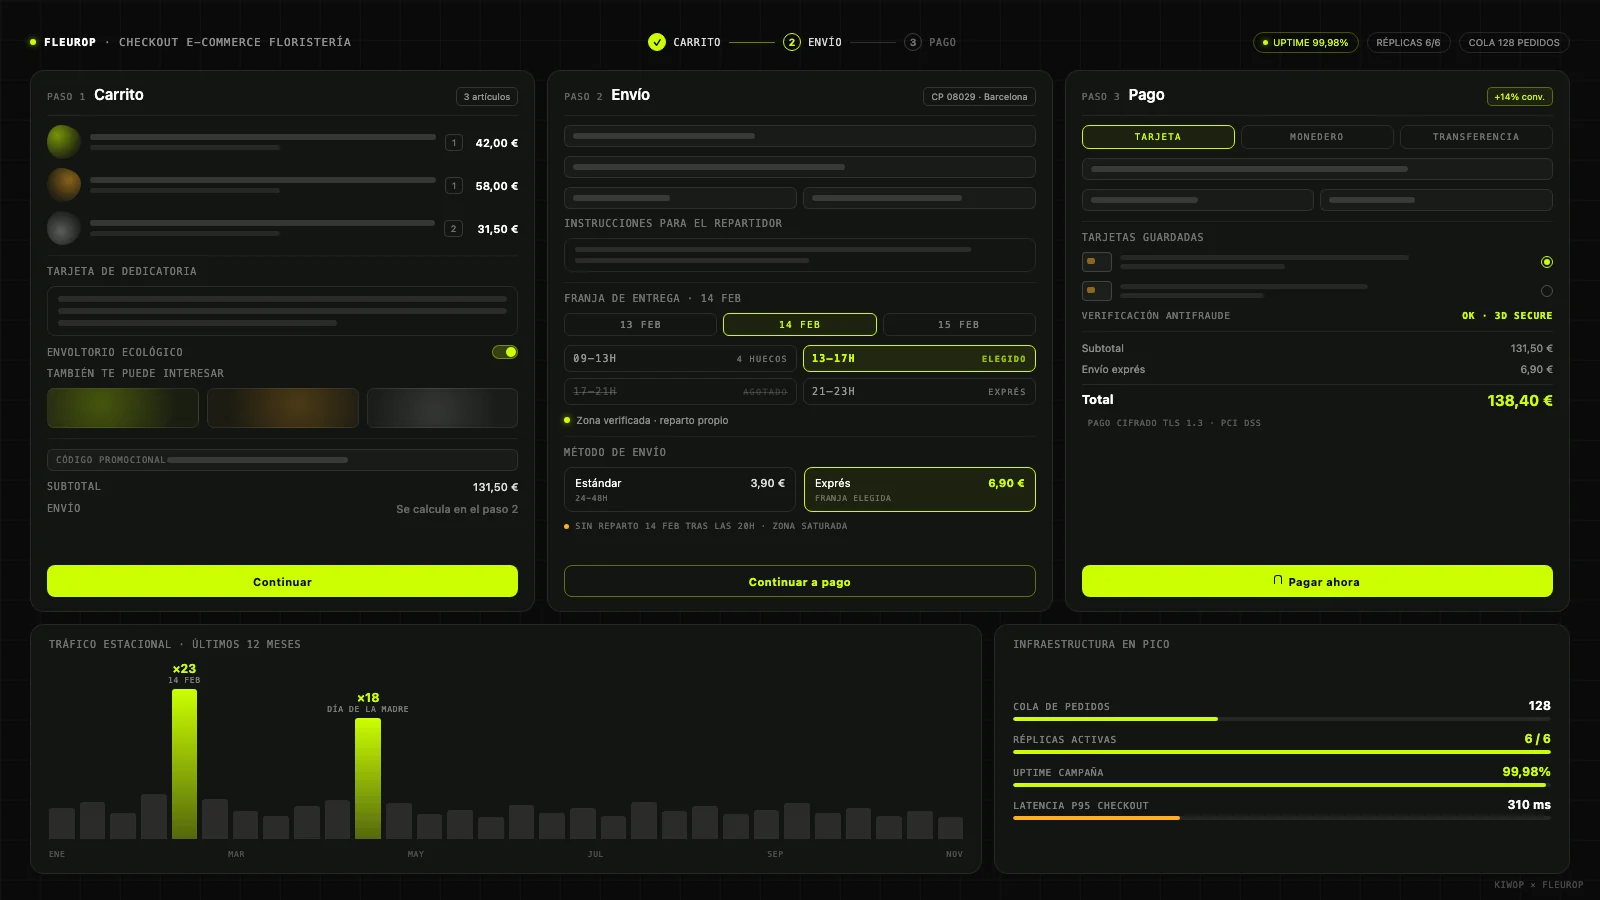Choose the 15 FEB delivery date
The image size is (1600, 900).
959,325
